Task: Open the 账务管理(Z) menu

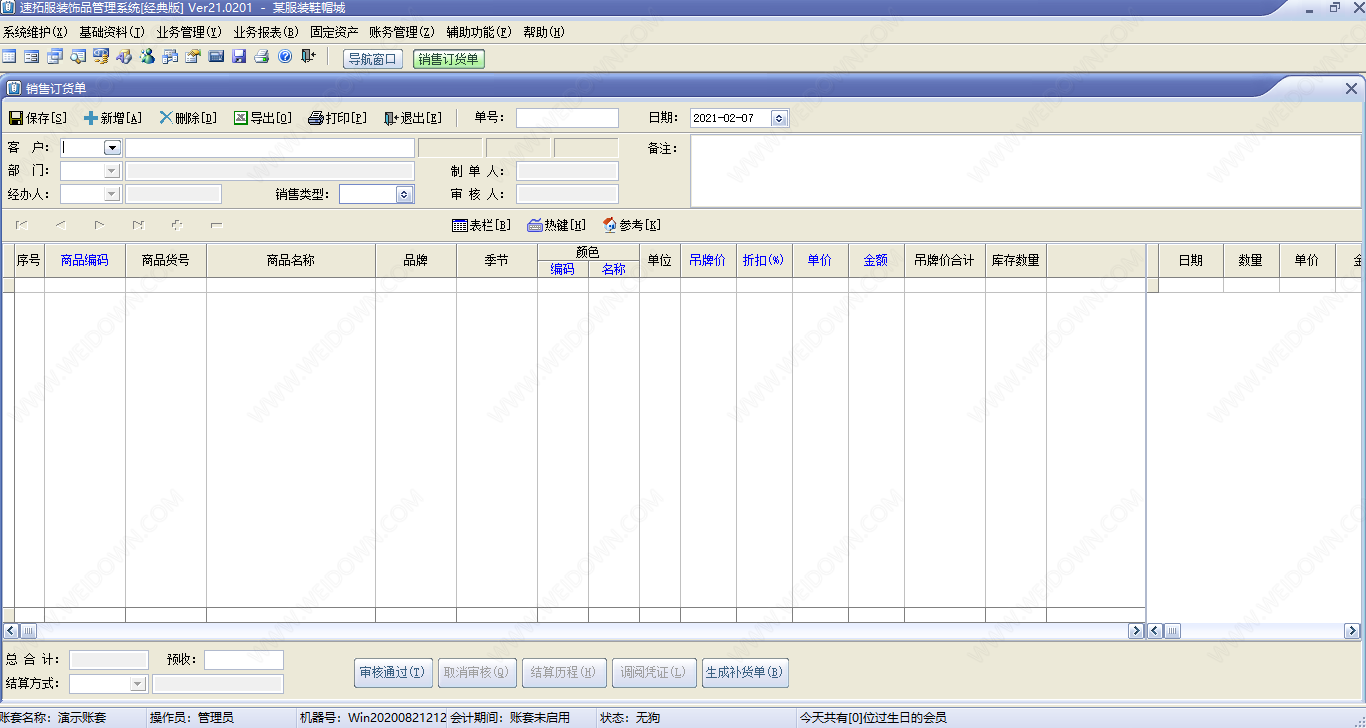Action: click(x=402, y=32)
